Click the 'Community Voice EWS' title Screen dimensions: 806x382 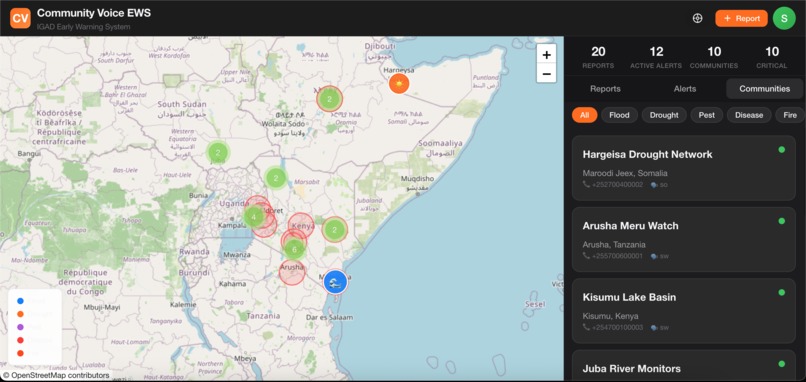(x=94, y=13)
